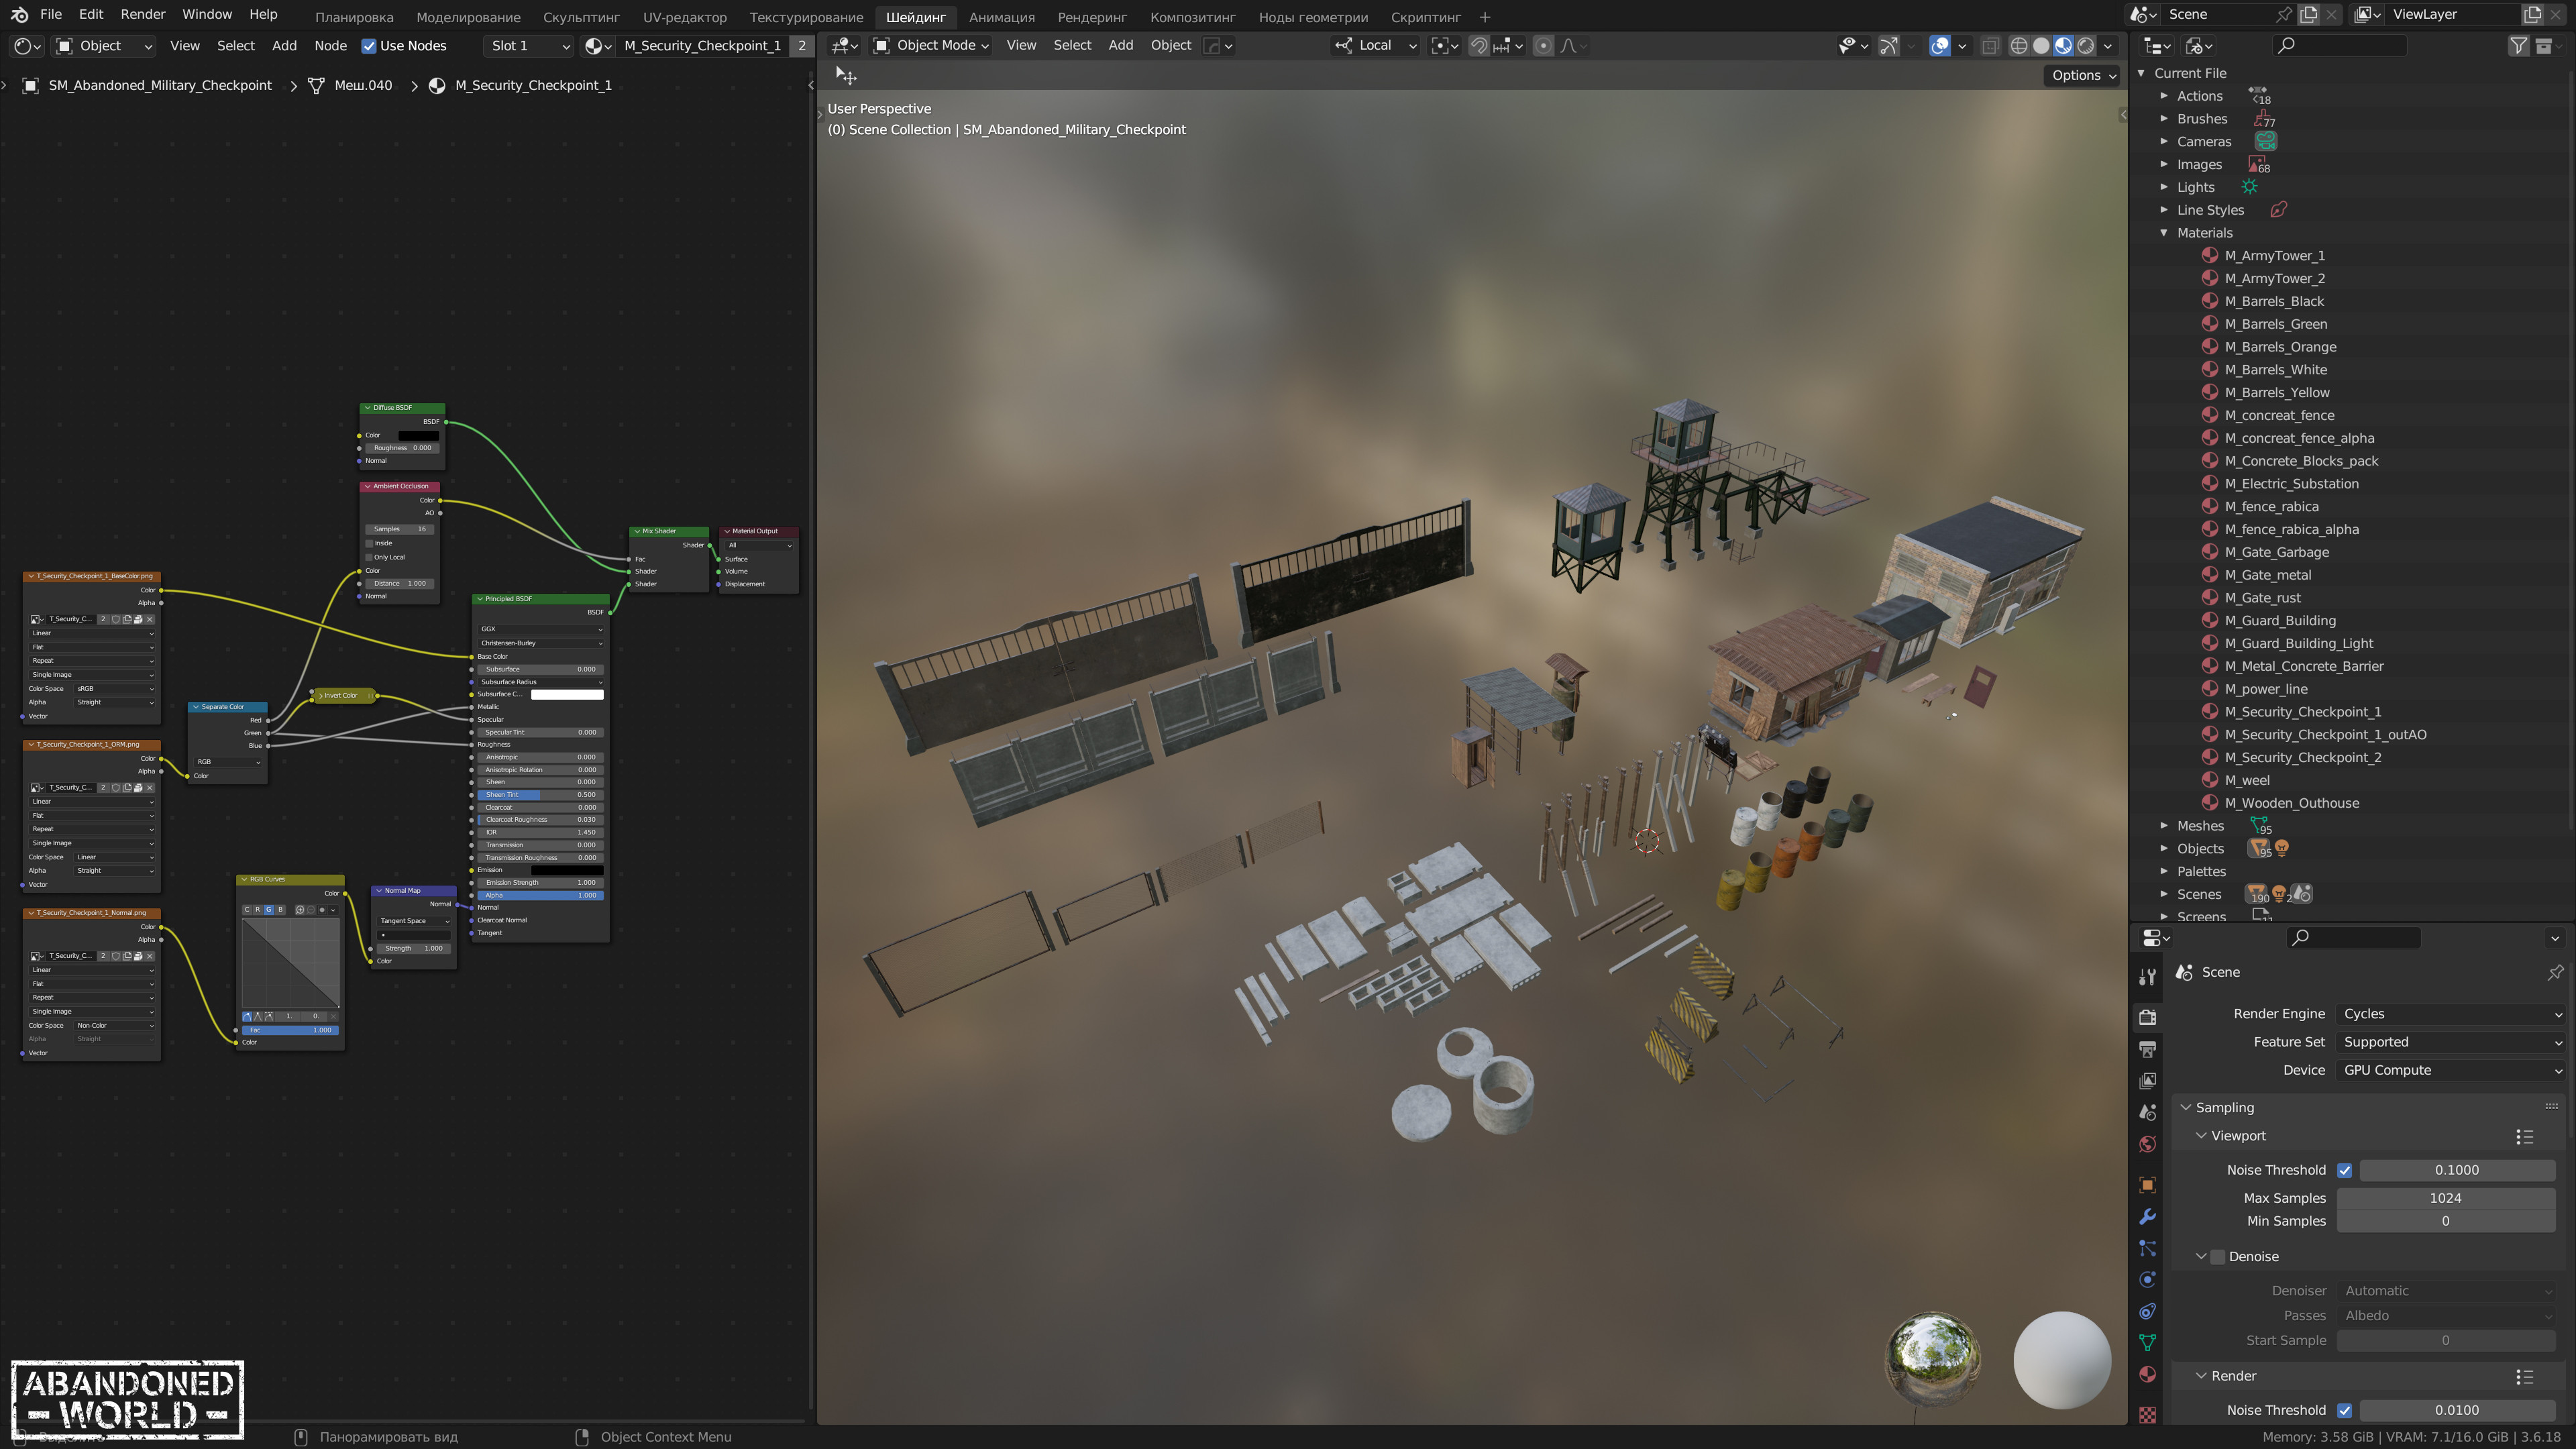This screenshot has height=1449, width=2576.
Task: Open the Slot 1 material slot dropdown
Action: click(x=529, y=46)
